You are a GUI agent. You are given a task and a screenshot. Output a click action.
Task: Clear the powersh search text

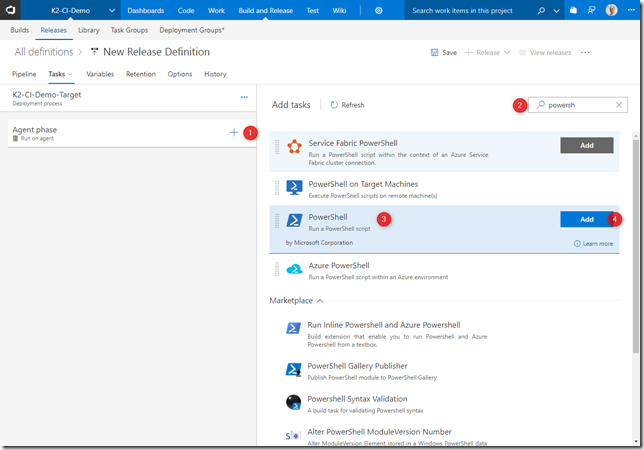click(619, 105)
